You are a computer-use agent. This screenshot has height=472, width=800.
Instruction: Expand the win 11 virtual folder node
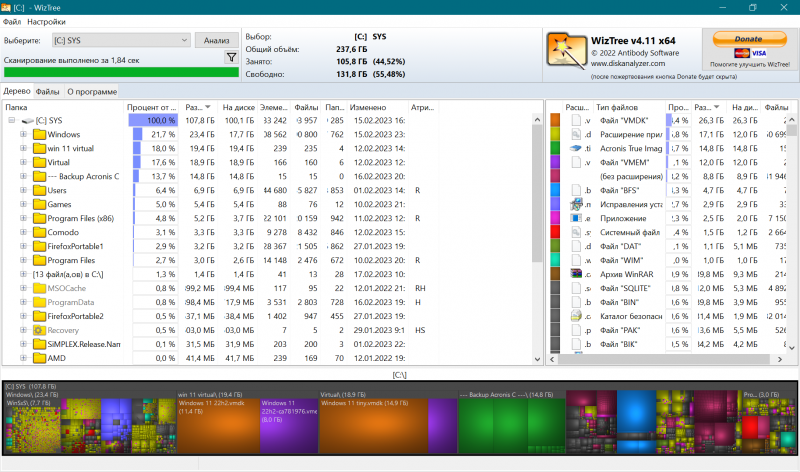point(23,148)
